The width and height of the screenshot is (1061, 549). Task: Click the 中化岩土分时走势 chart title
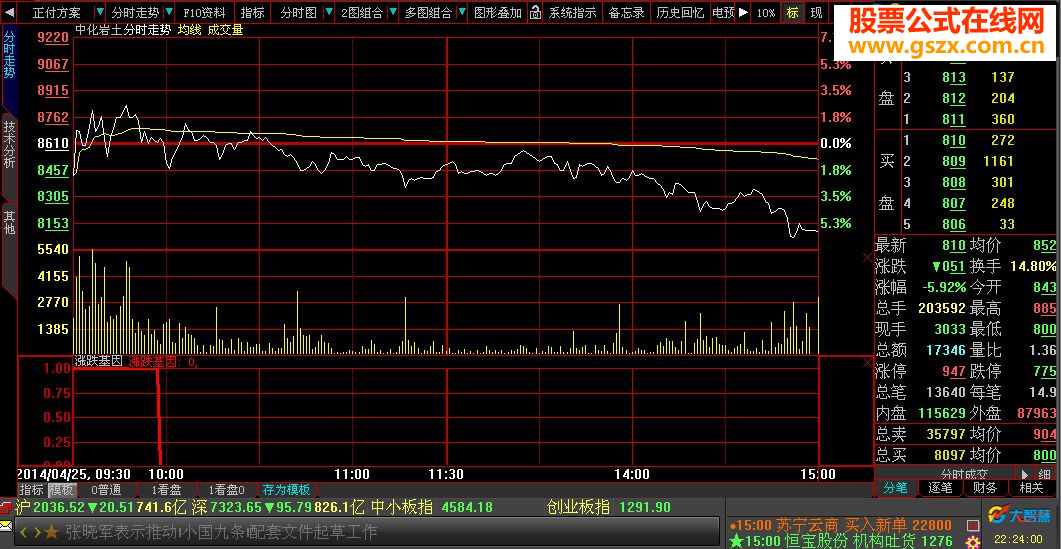pyautogui.click(x=123, y=30)
